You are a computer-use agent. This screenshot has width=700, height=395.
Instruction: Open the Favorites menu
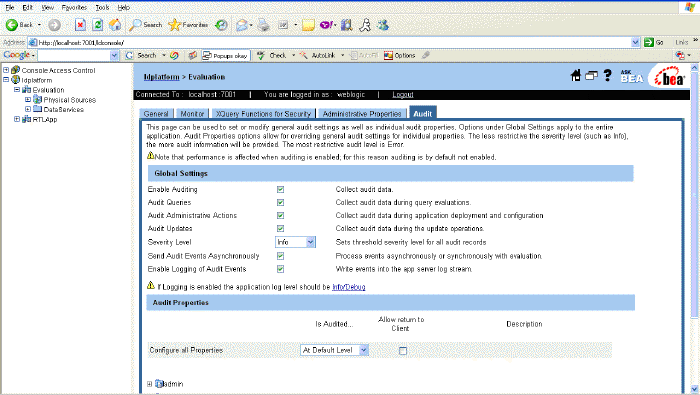point(74,8)
